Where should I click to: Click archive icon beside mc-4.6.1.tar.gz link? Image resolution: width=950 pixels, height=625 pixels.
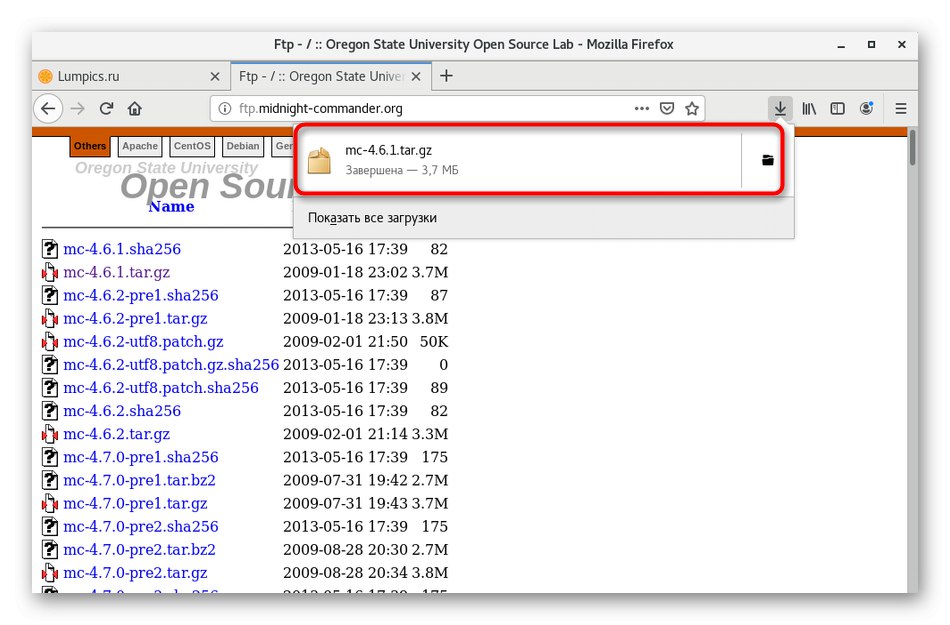click(50, 273)
